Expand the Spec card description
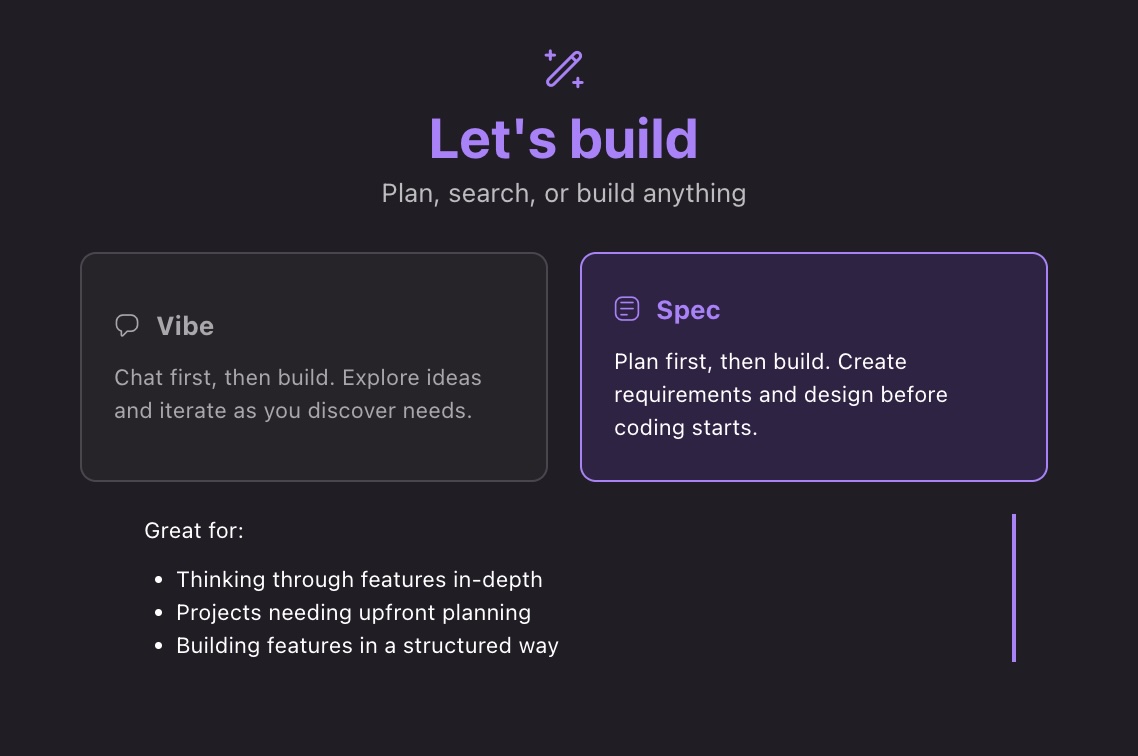 (x=813, y=367)
